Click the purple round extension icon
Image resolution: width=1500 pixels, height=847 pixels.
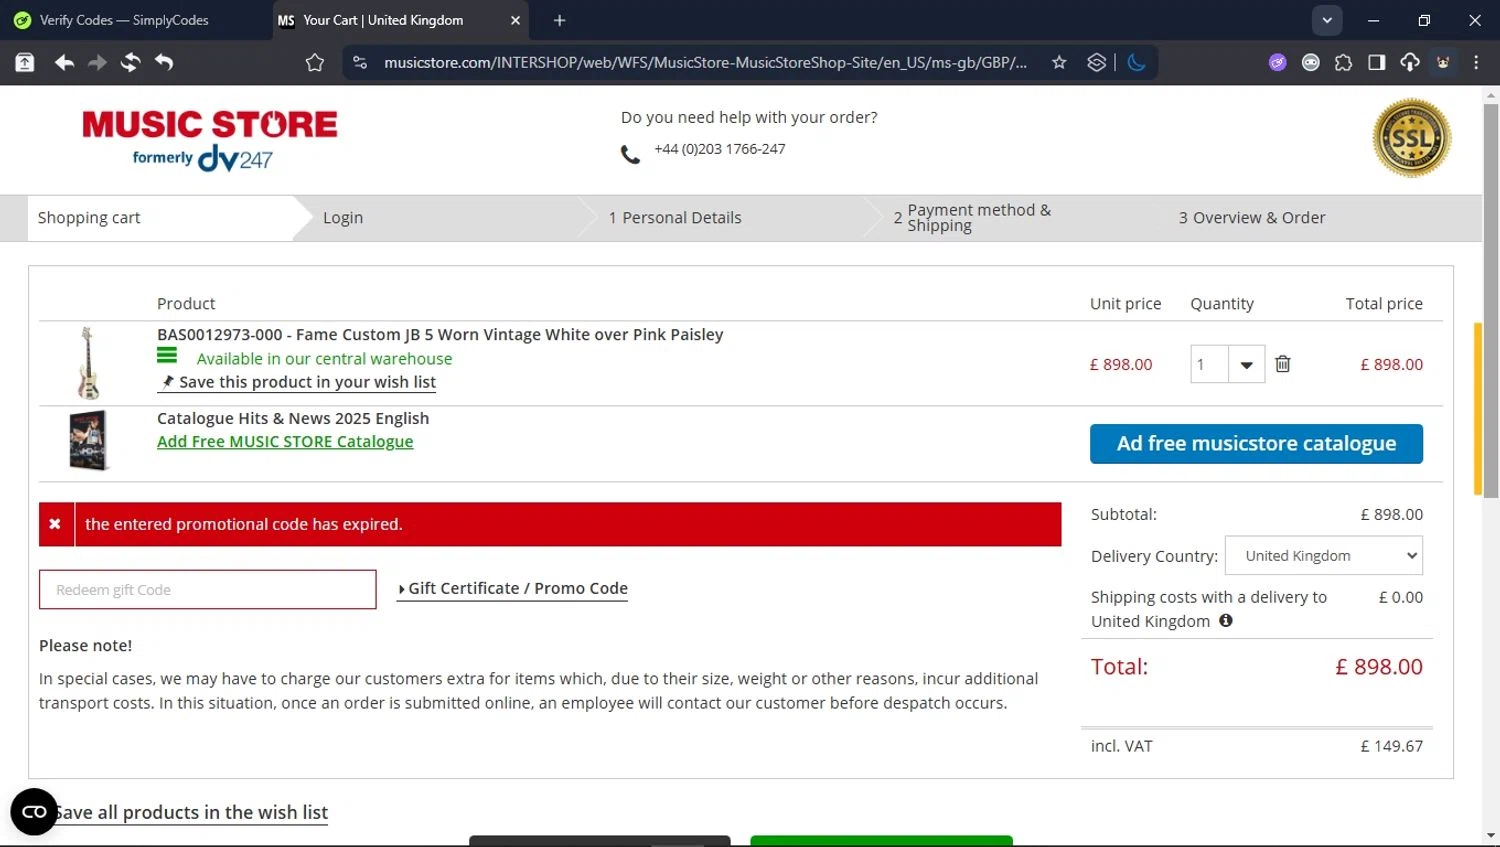(1278, 62)
